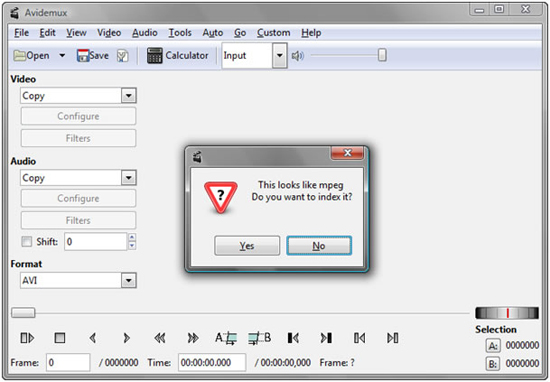Enable the audio Shift checkbox
This screenshot has height=382, width=550.
coord(27,242)
